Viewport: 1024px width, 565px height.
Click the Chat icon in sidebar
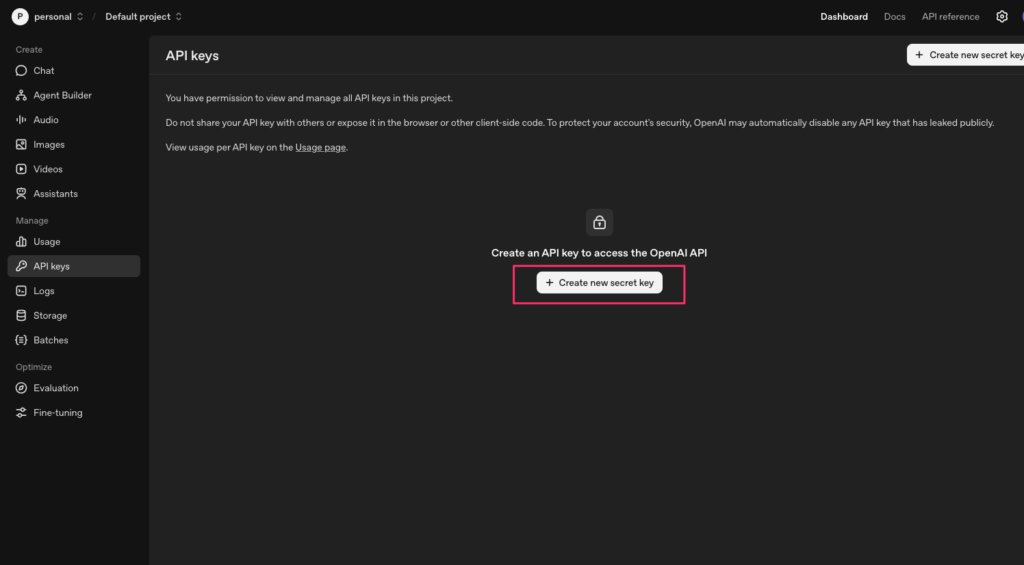pyautogui.click(x=21, y=71)
